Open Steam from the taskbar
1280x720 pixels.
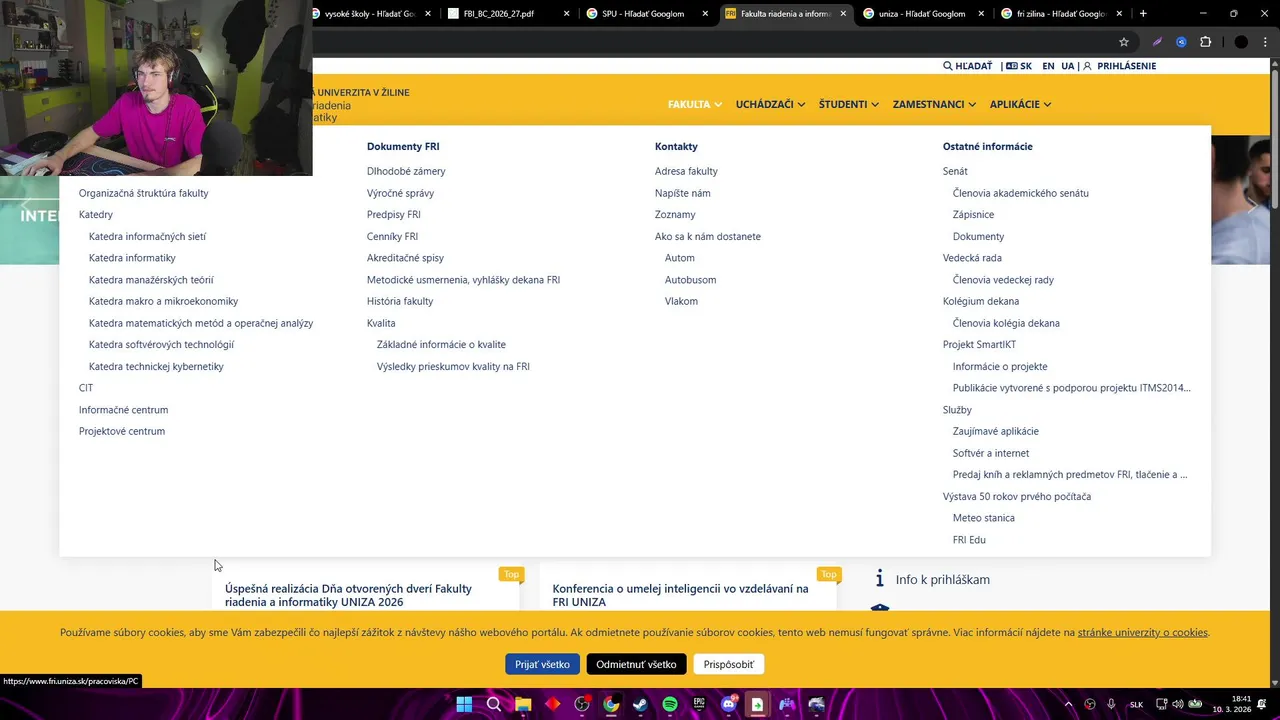[641, 704]
